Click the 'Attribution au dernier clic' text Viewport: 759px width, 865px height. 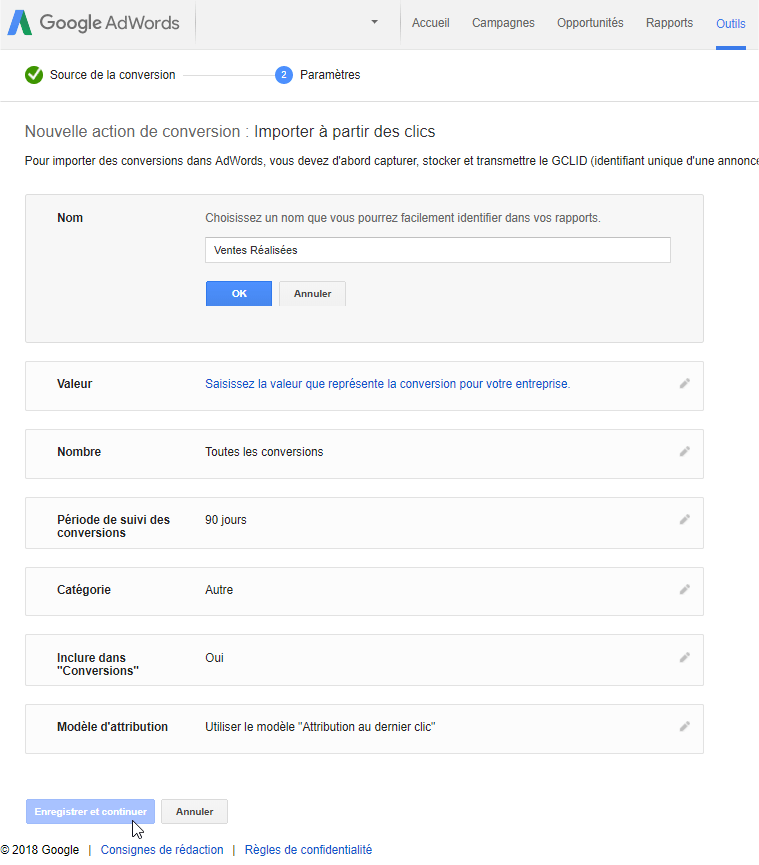[366, 727]
